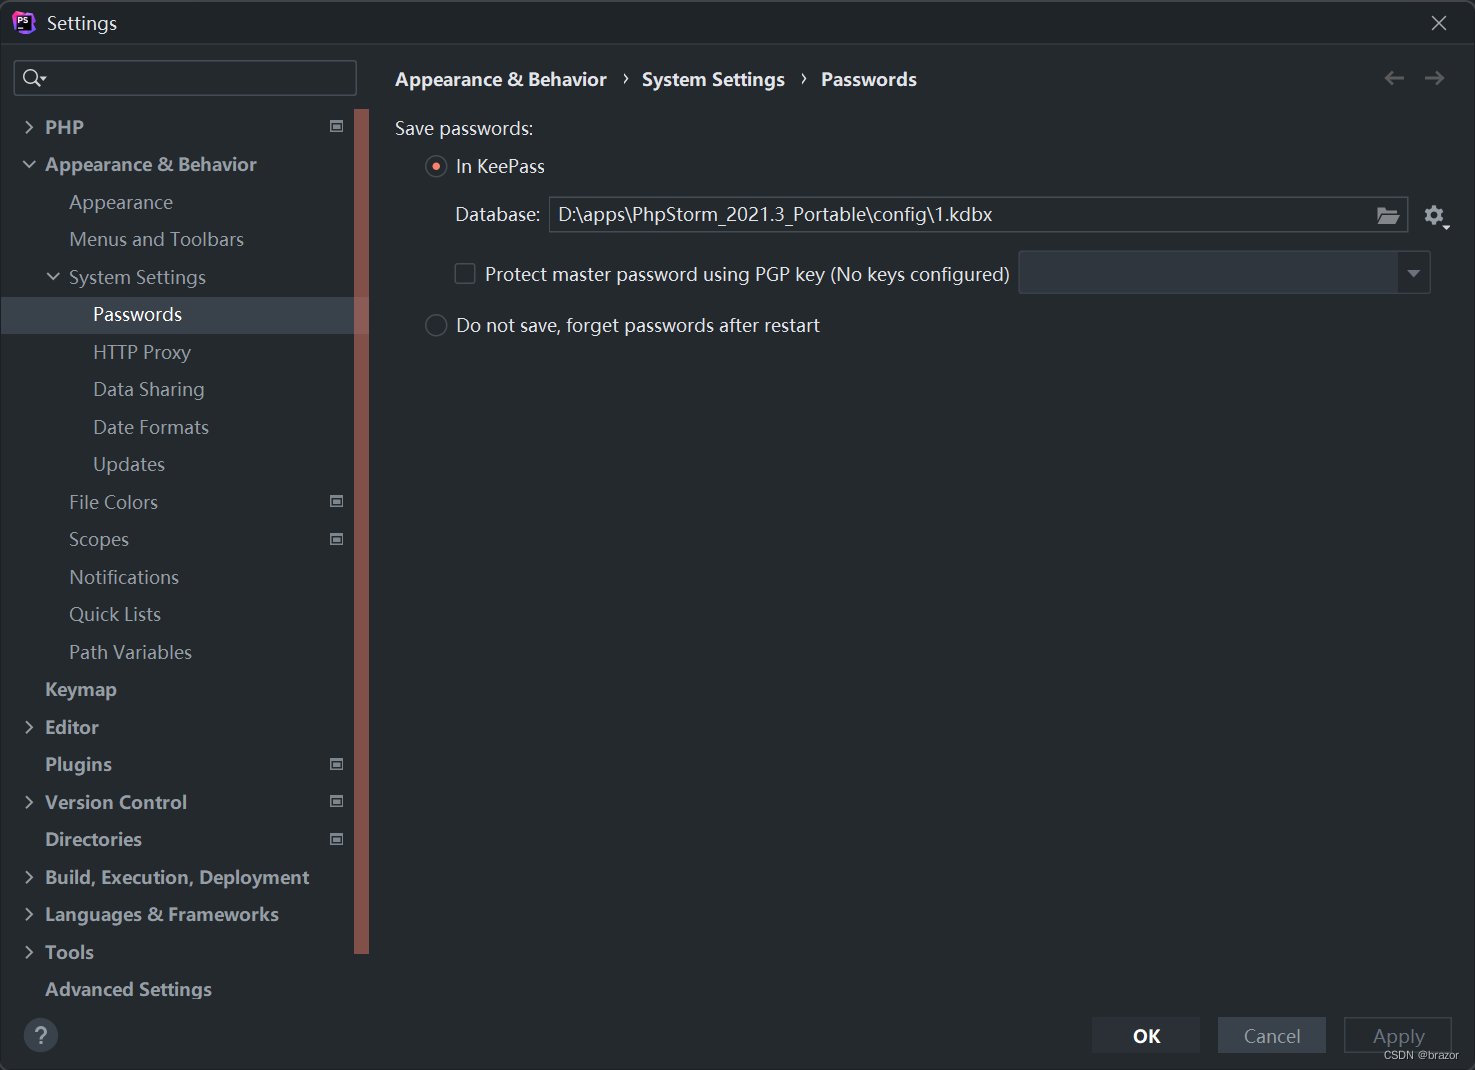Select Do not save, forget passwords option
This screenshot has width=1475, height=1070.
click(436, 325)
